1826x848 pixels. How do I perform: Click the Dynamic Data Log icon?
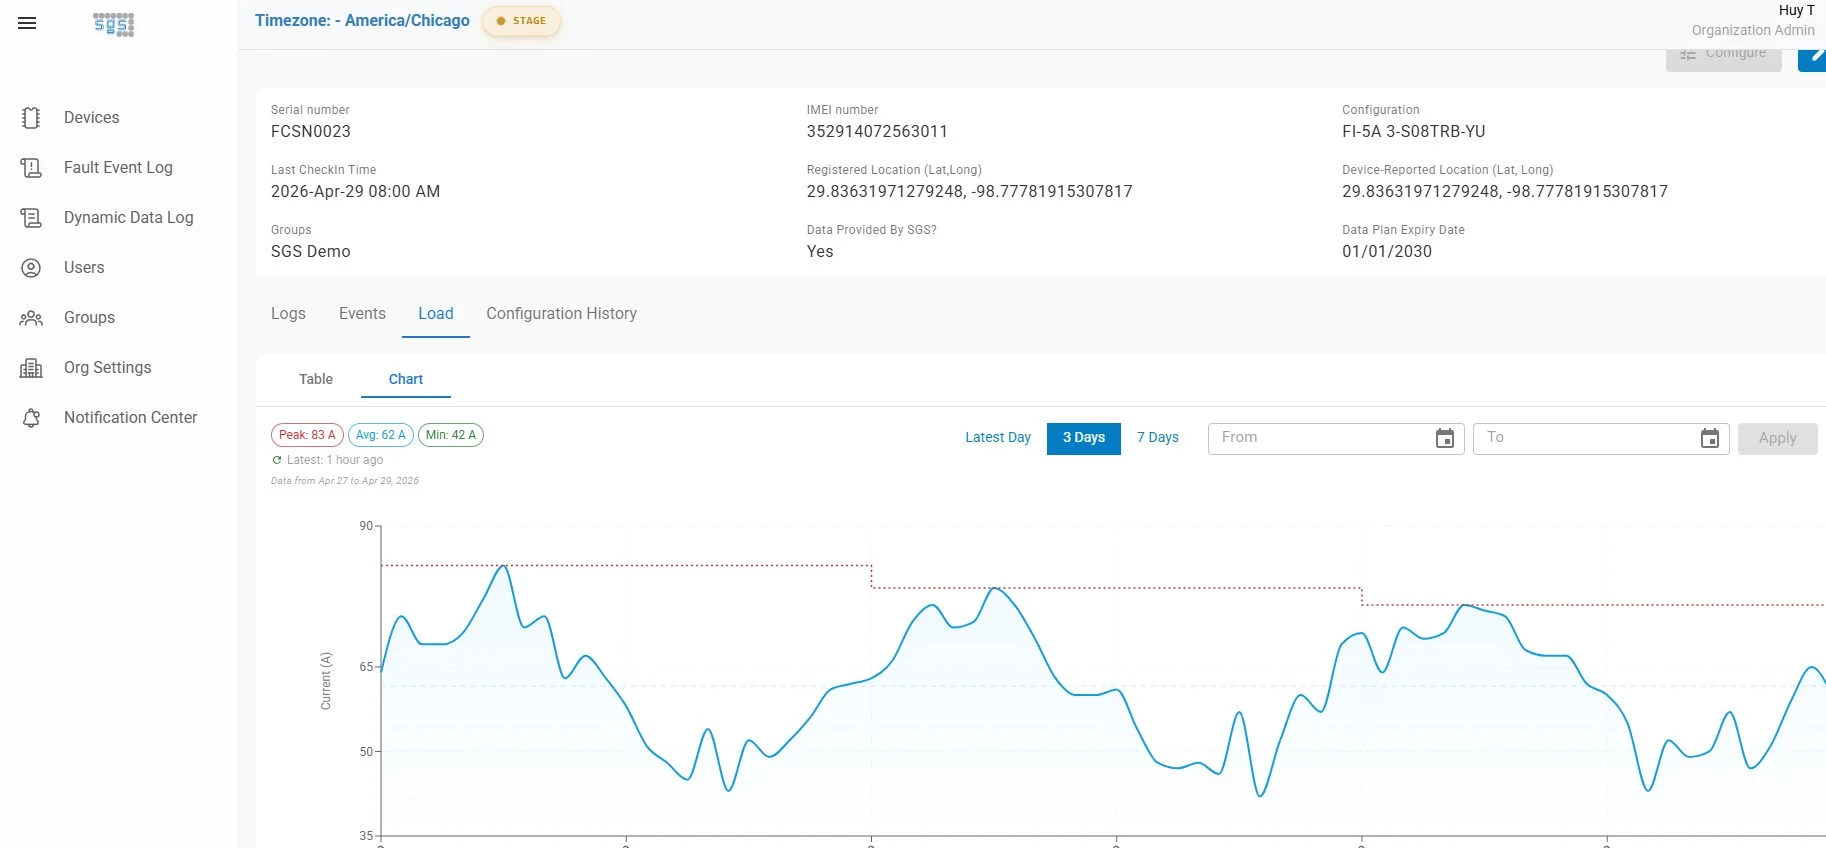tap(31, 218)
